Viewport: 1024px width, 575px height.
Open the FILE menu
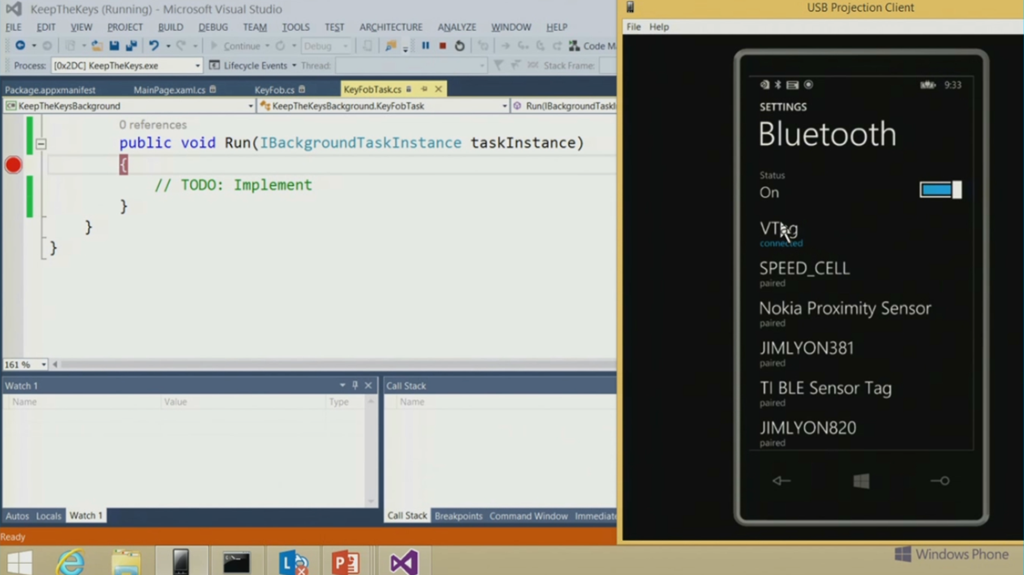pyautogui.click(x=13, y=27)
